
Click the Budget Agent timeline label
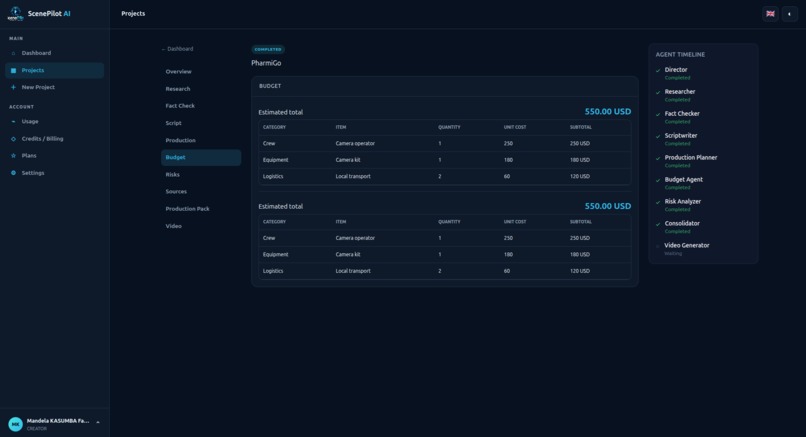coord(683,180)
